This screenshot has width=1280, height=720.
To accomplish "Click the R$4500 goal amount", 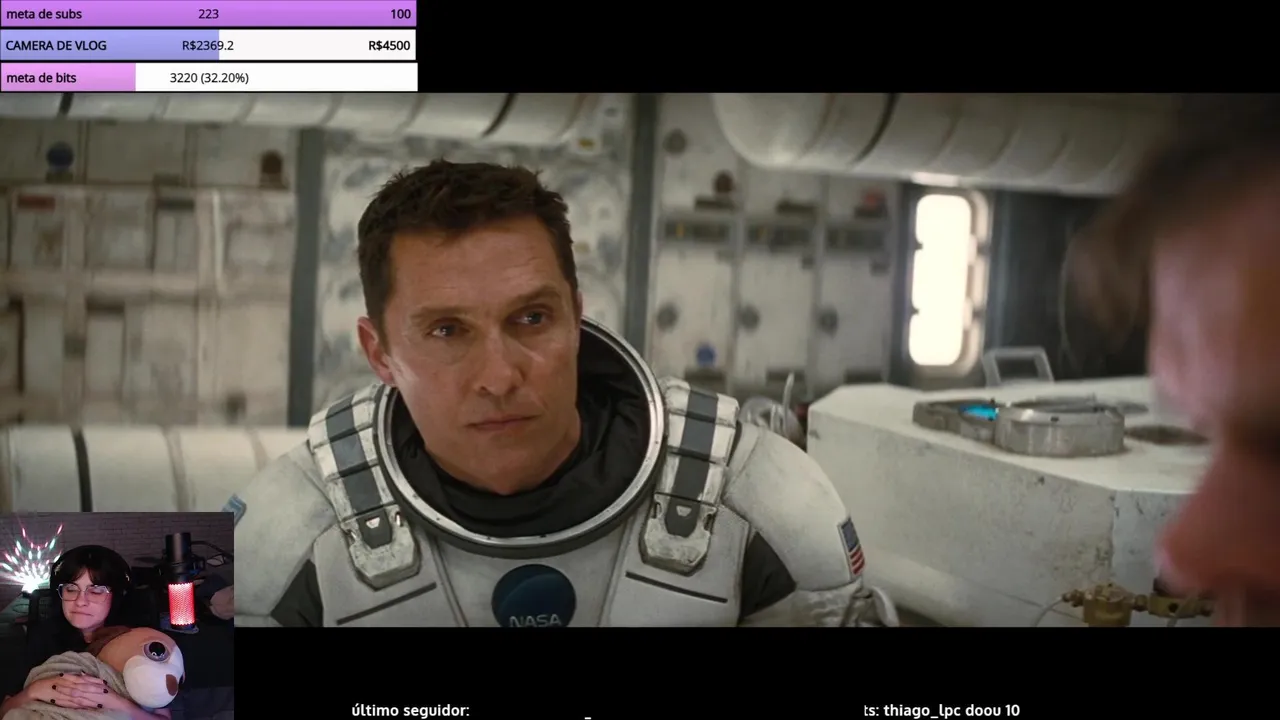I will pyautogui.click(x=389, y=45).
